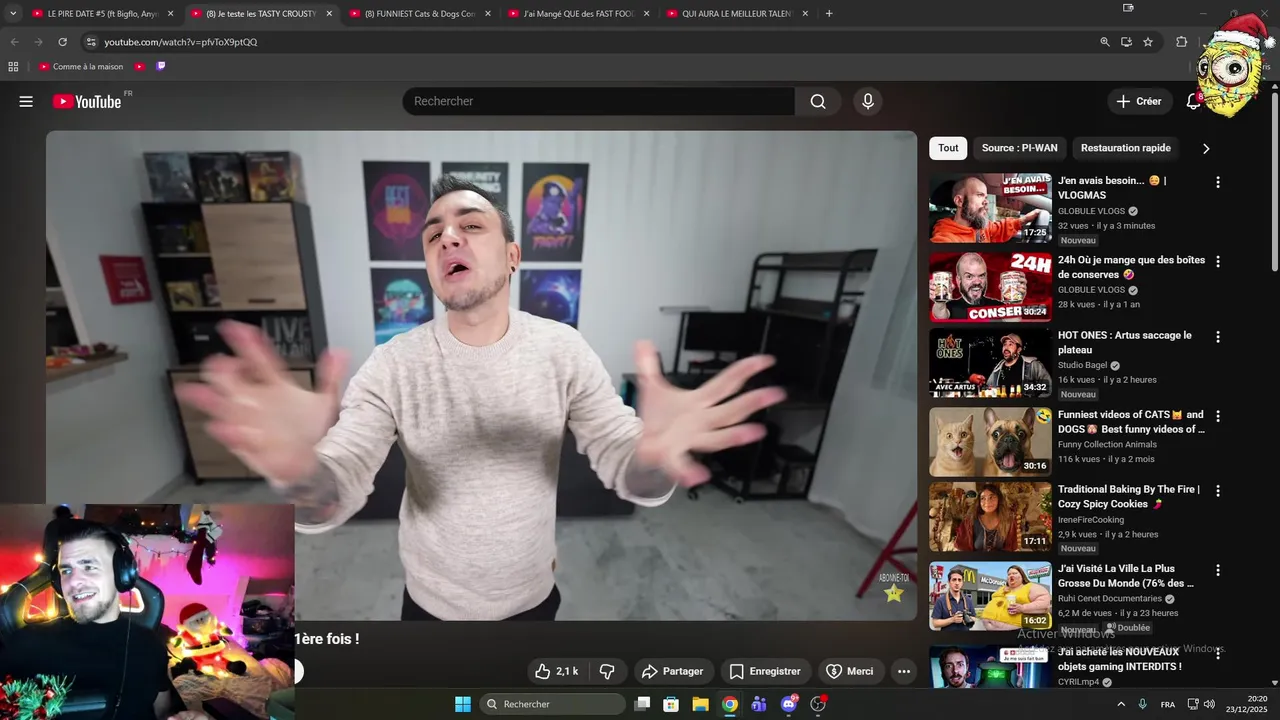
Task: Click the Créer button
Action: click(x=1139, y=101)
